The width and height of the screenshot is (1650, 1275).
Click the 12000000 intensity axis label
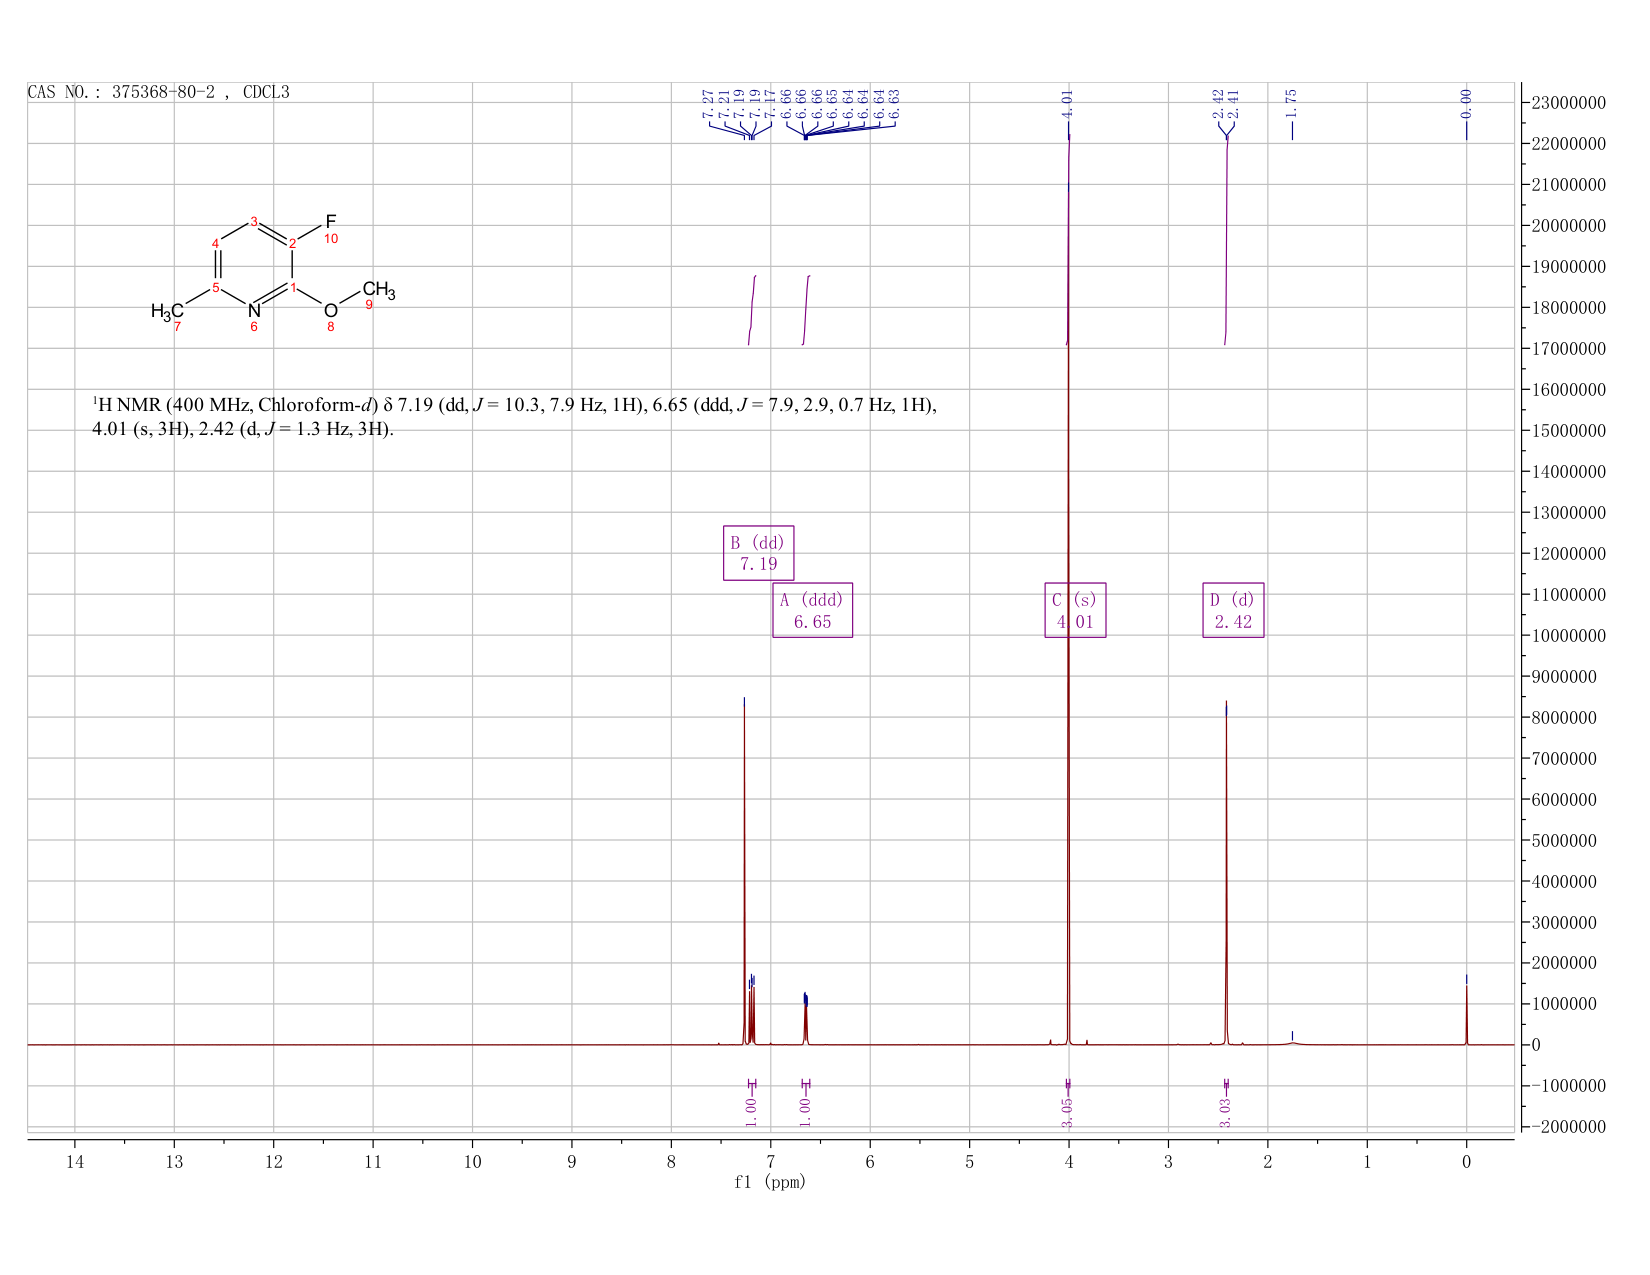(1569, 554)
